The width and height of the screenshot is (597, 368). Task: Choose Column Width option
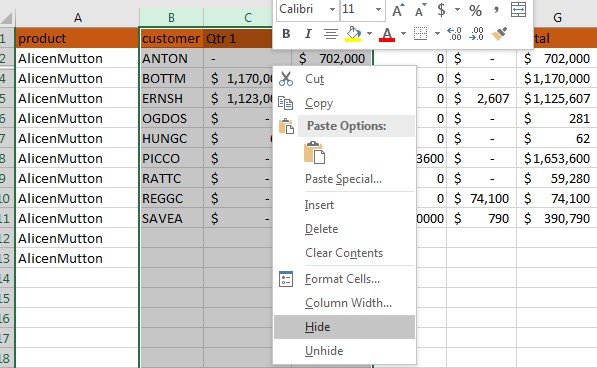(x=345, y=303)
